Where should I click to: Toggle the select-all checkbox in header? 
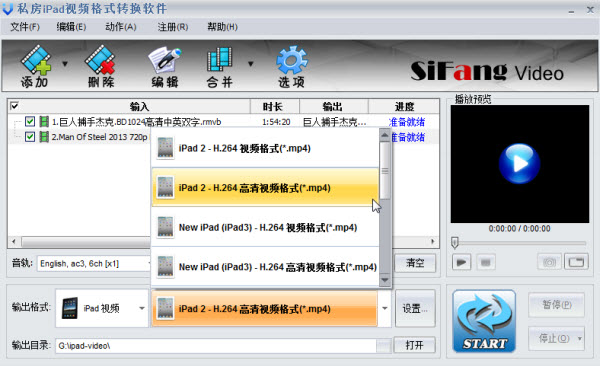coord(14,106)
